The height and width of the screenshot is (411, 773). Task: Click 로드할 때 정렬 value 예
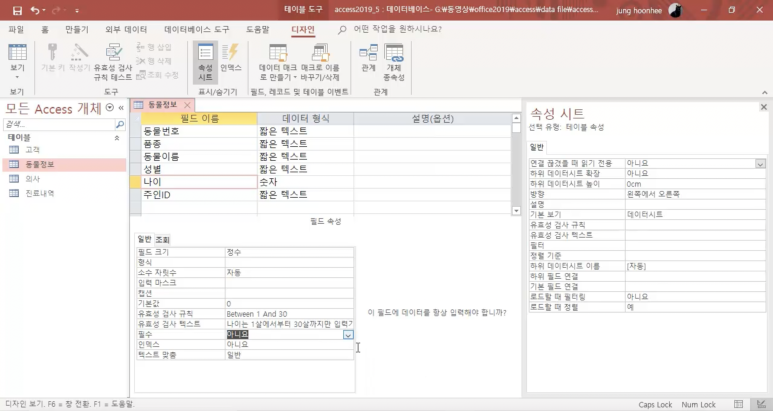(695, 307)
